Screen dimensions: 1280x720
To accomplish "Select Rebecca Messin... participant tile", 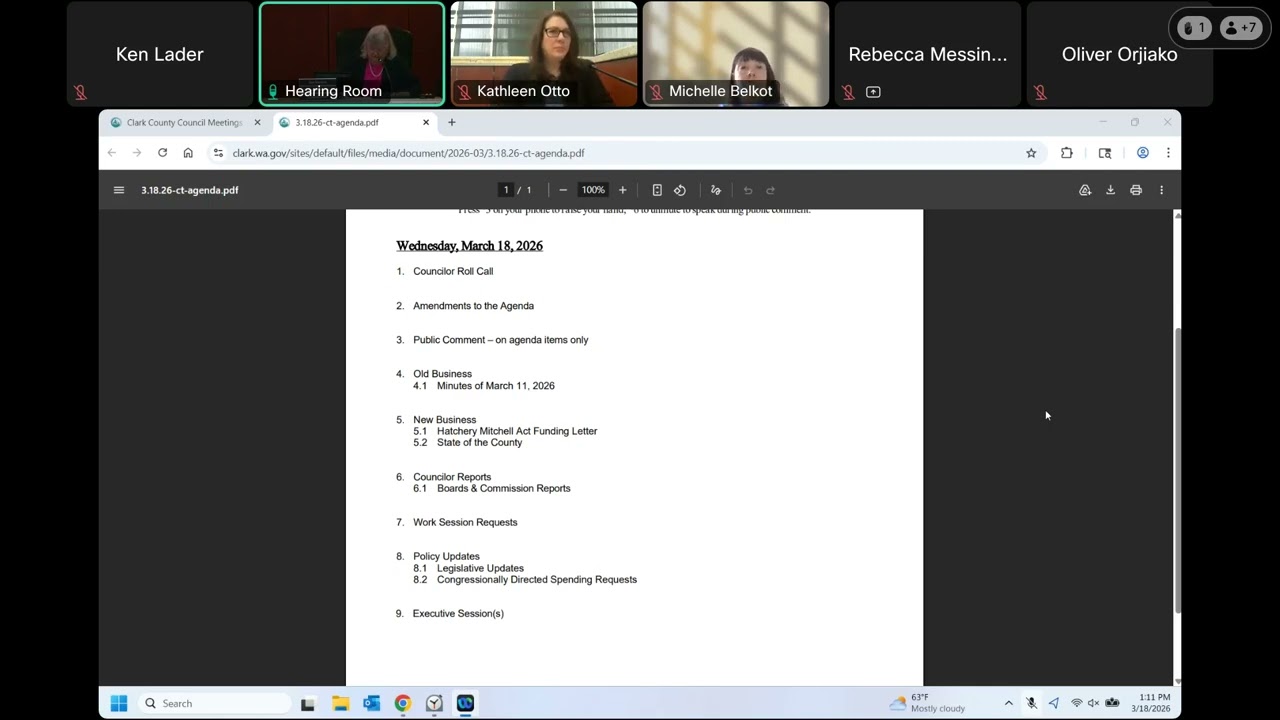I will point(928,54).
